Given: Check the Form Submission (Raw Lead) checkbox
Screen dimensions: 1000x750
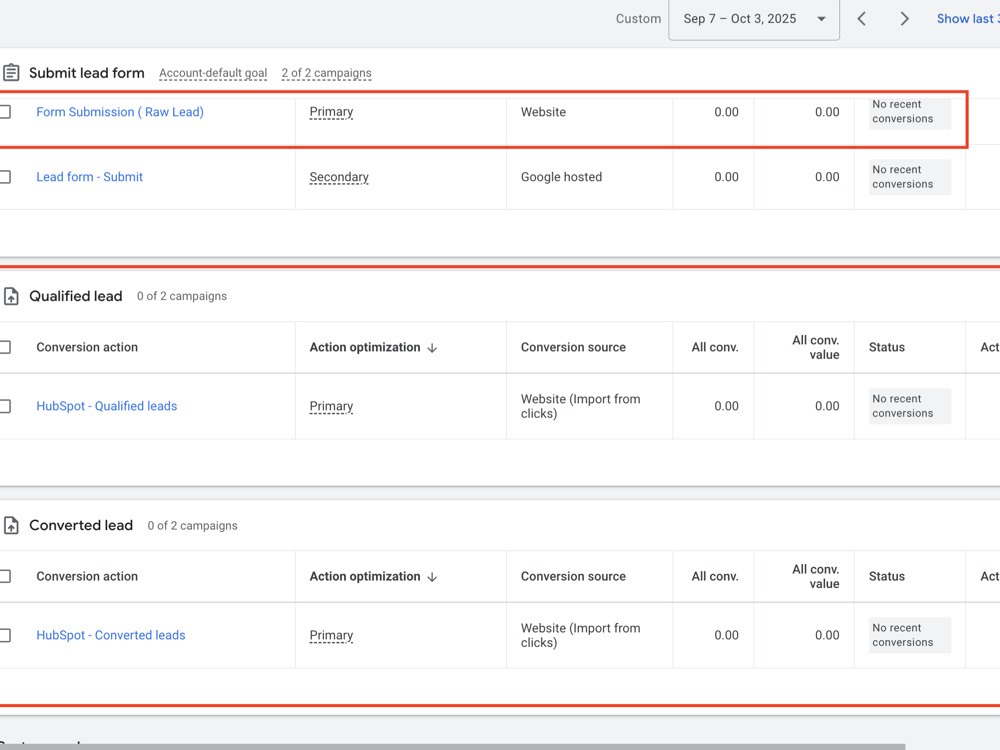Looking at the screenshot, I should (5, 112).
